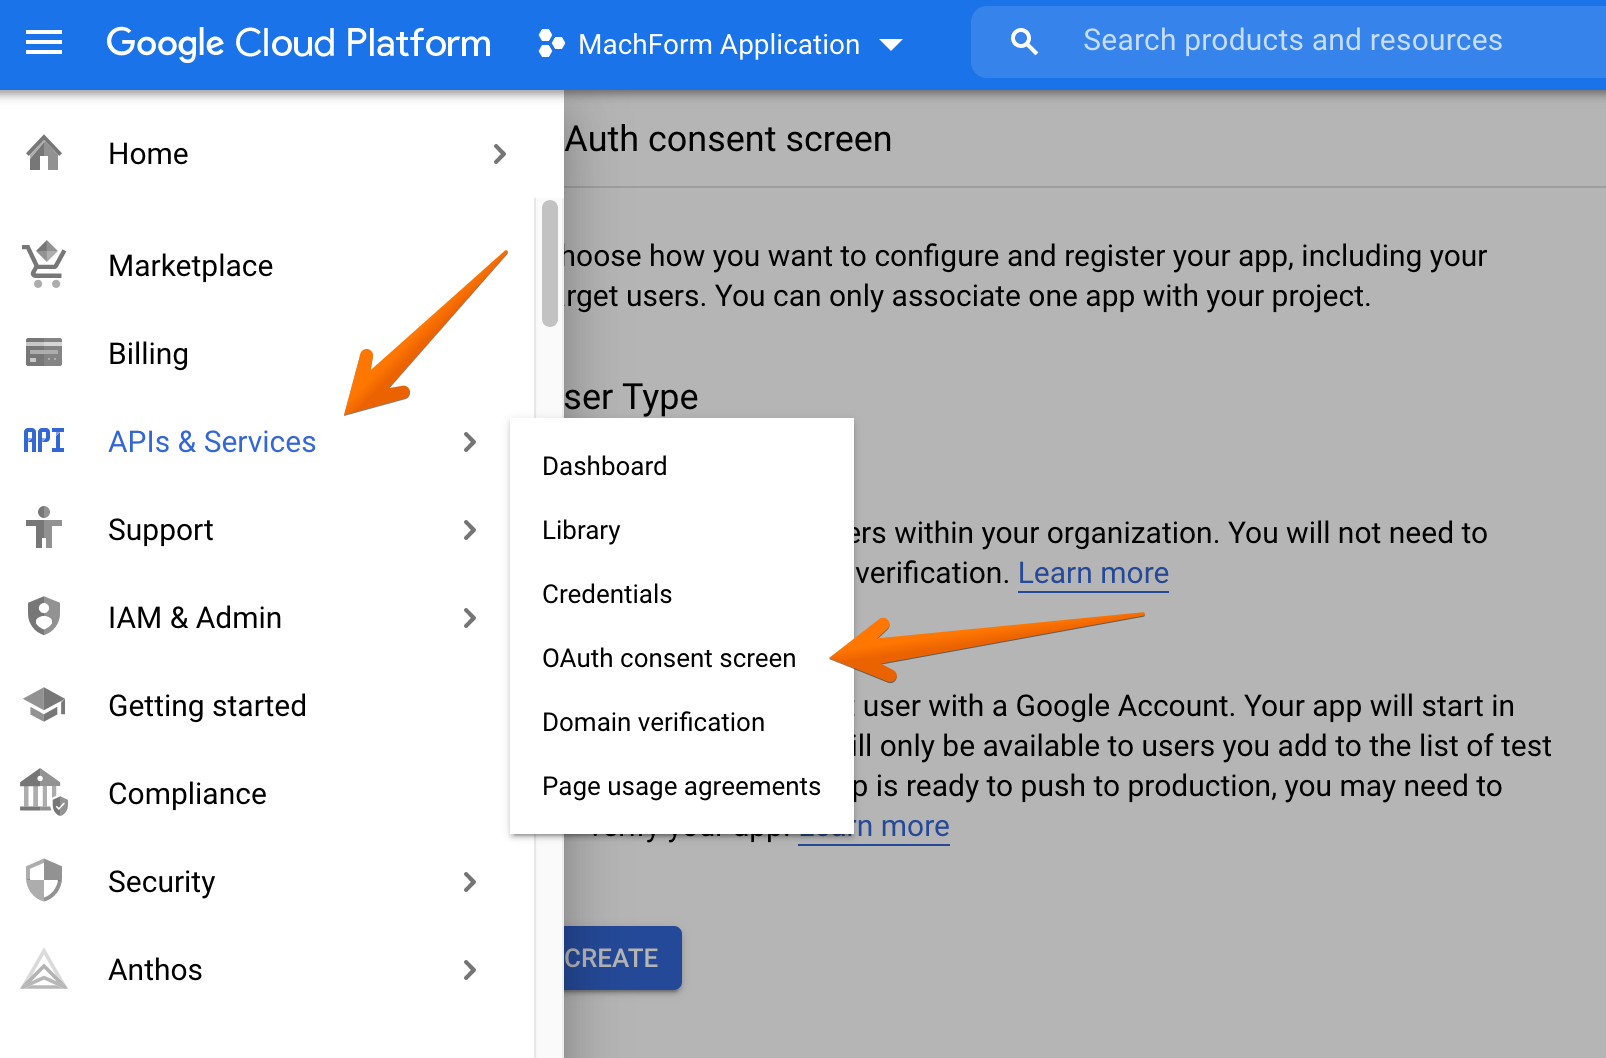Click the Compliance building icon
Screen dimensions: 1606x1058
coord(44,793)
